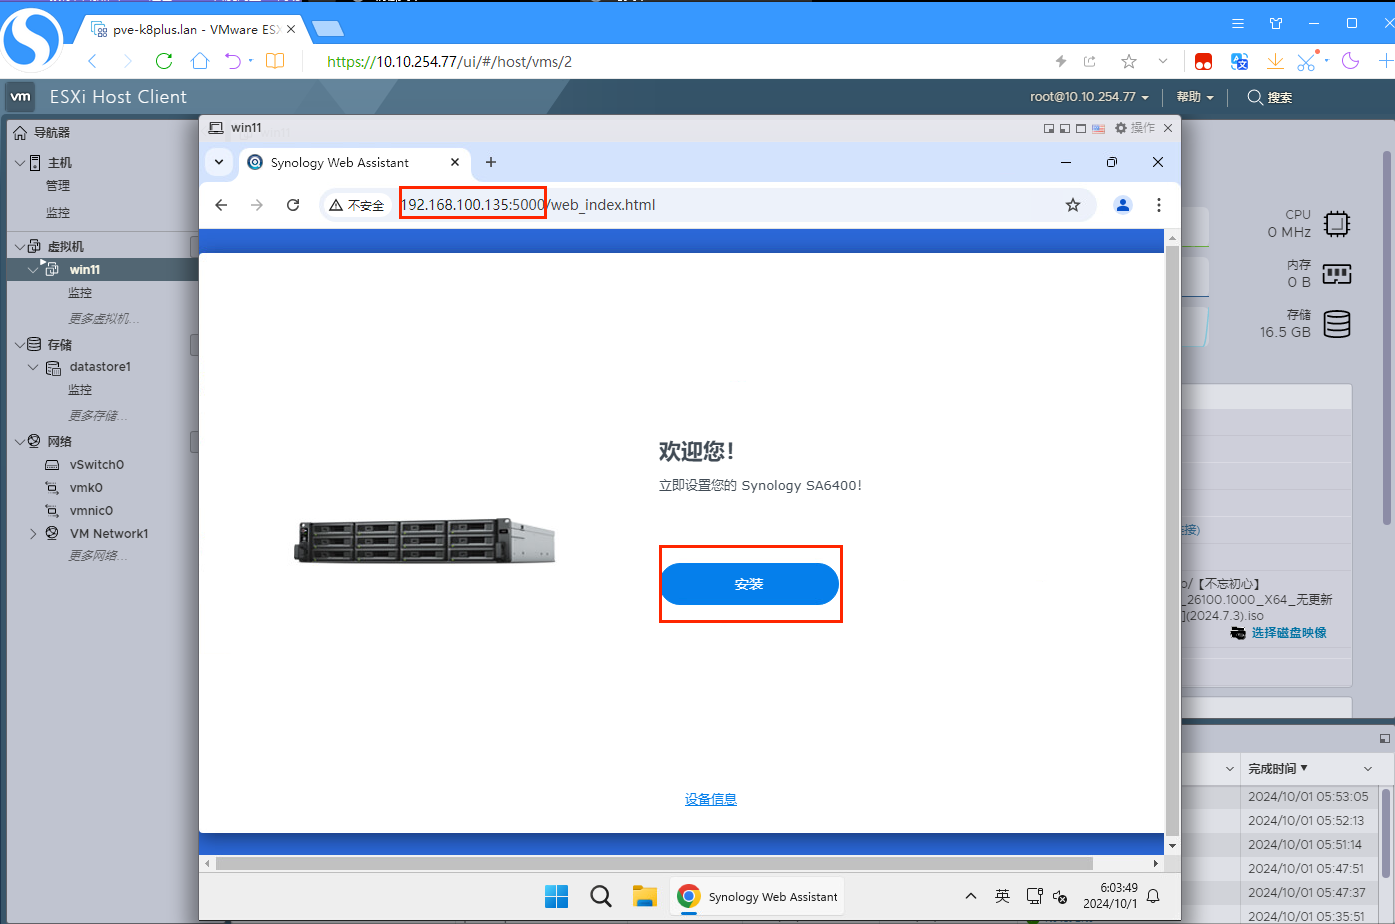
Task: Open the 设备信息 device info link
Action: click(711, 799)
